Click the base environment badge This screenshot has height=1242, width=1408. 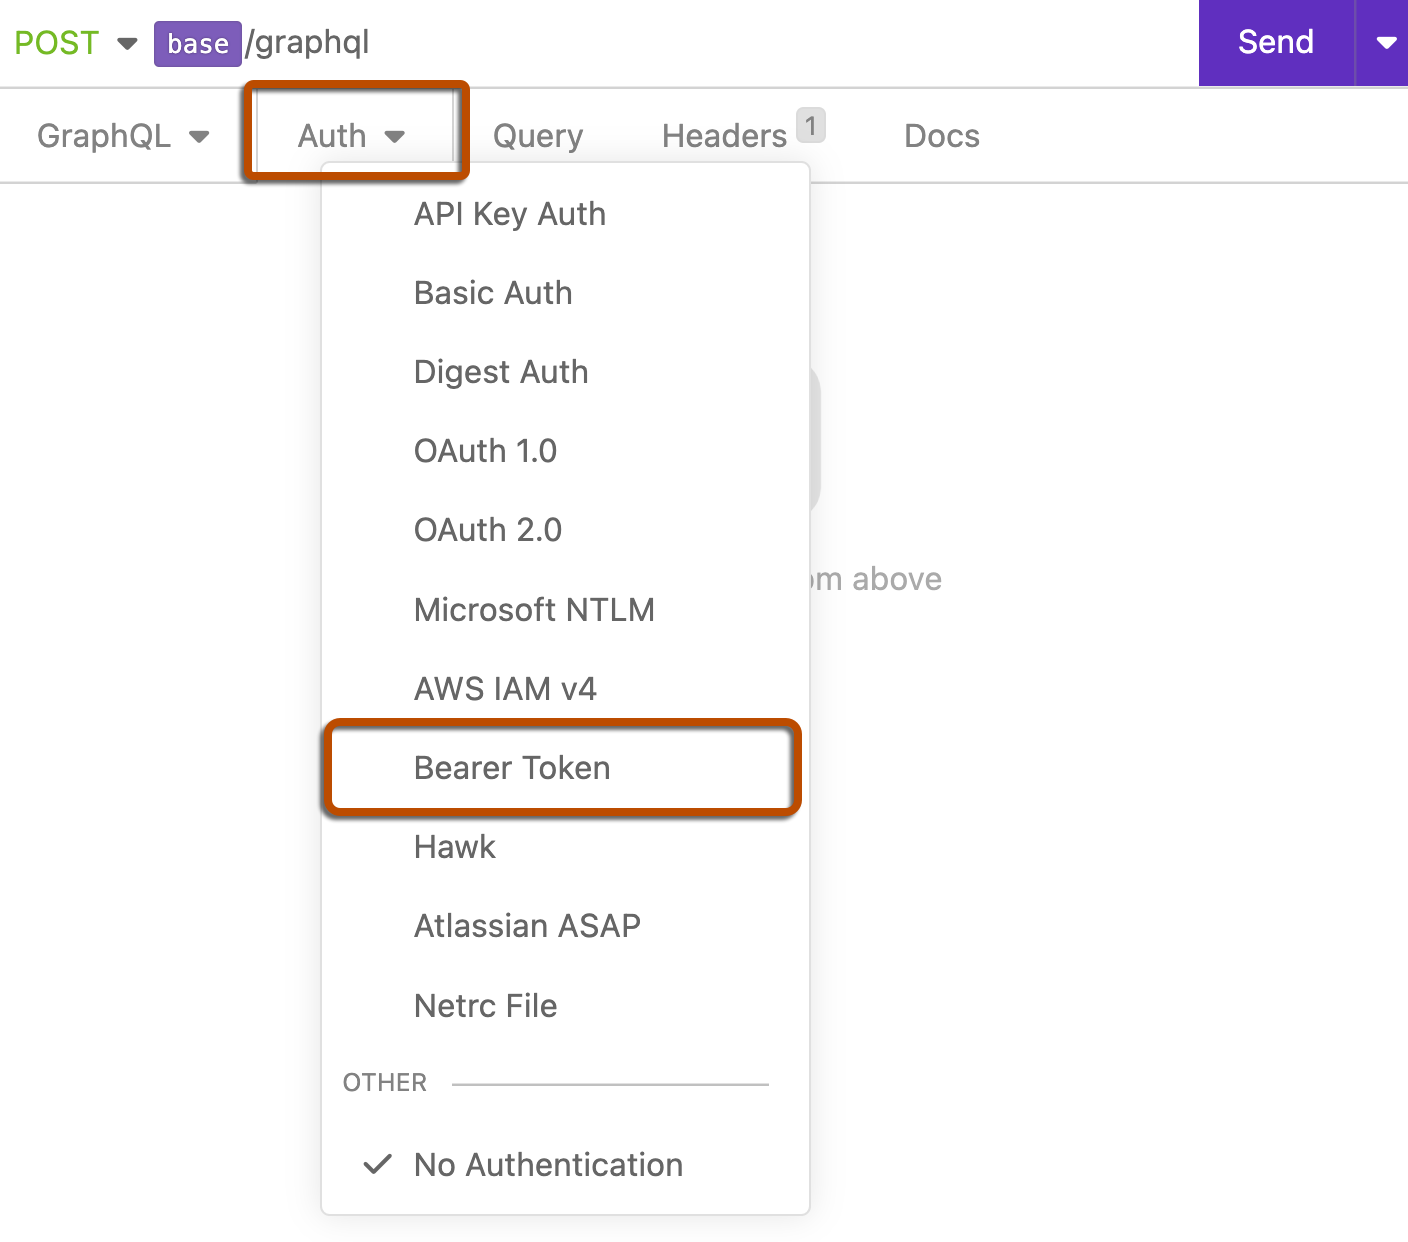point(197,43)
